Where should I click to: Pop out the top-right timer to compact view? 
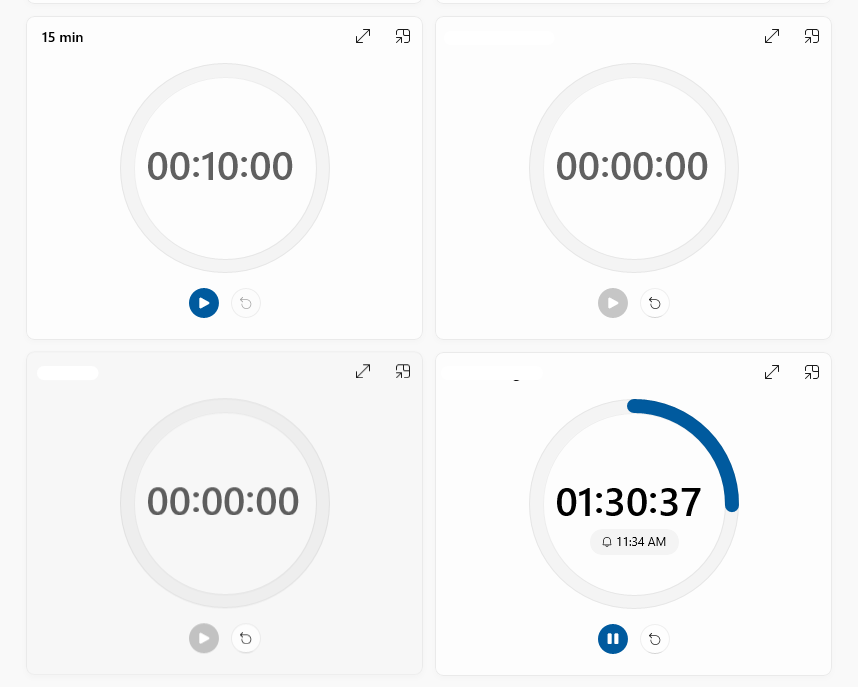coord(812,36)
